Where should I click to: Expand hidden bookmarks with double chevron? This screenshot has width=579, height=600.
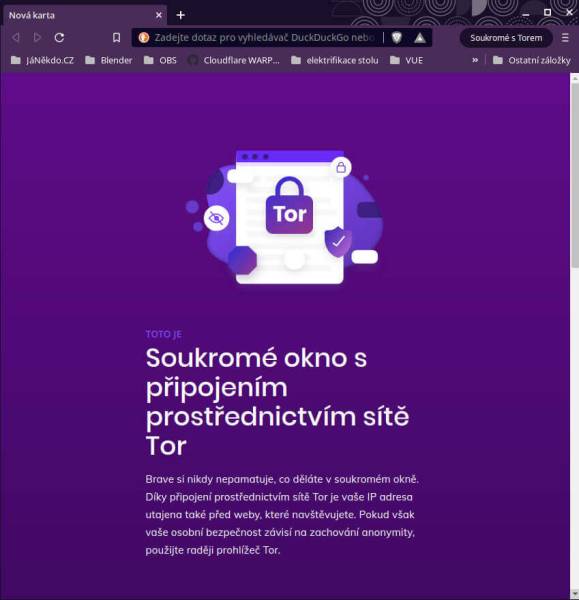(x=475, y=60)
